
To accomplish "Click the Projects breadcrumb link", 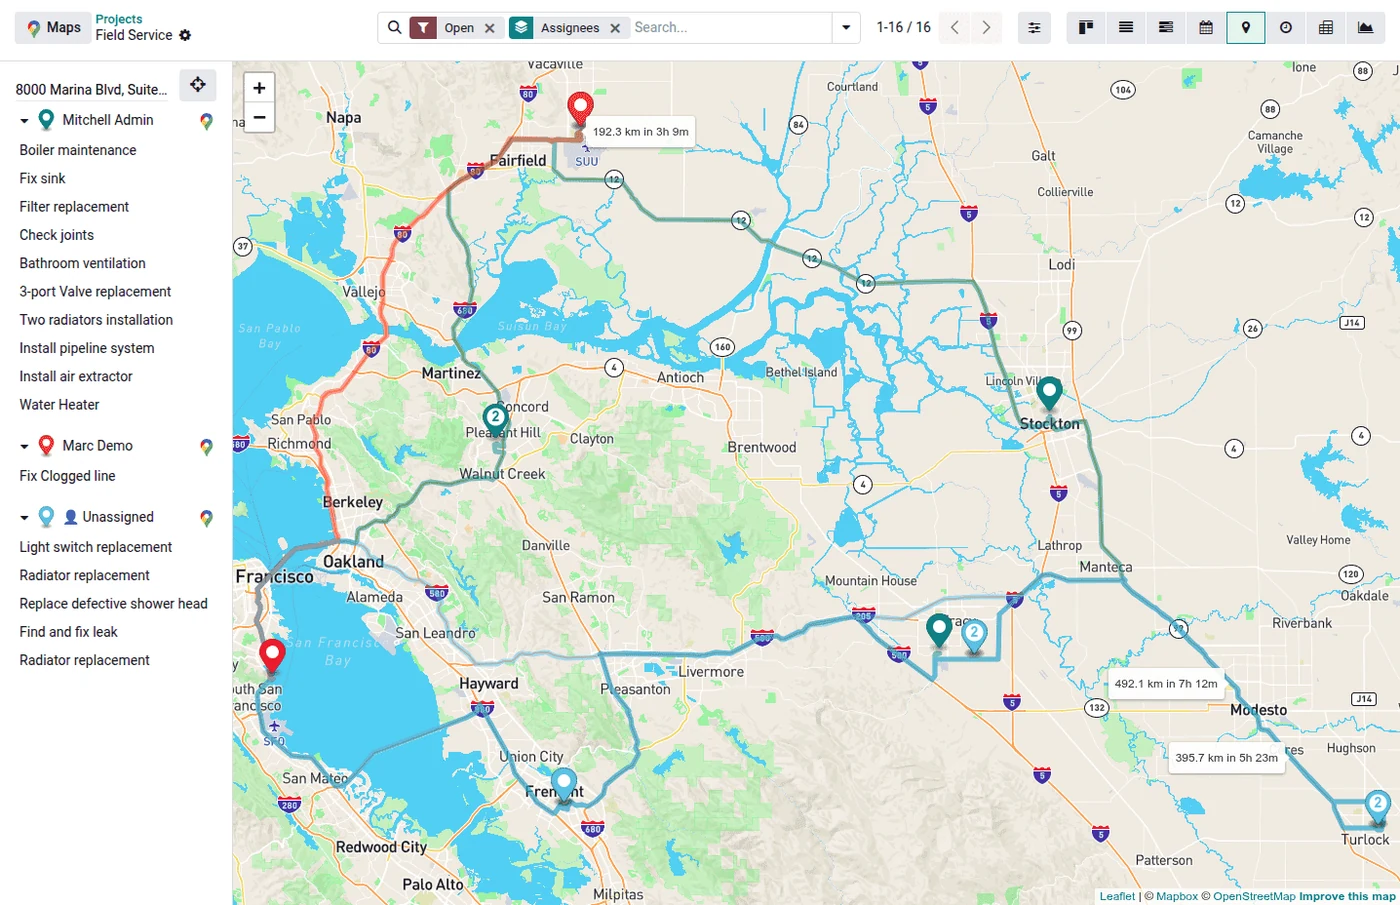I will pyautogui.click(x=119, y=19).
